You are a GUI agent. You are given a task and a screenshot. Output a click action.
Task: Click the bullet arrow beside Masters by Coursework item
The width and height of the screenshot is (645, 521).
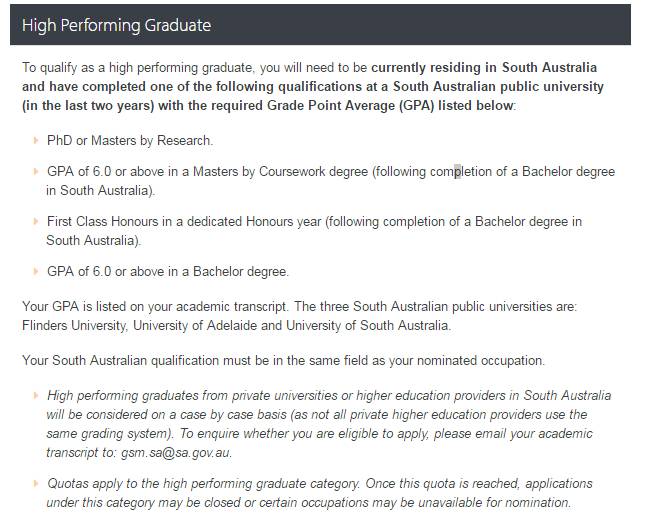pyautogui.click(x=36, y=171)
